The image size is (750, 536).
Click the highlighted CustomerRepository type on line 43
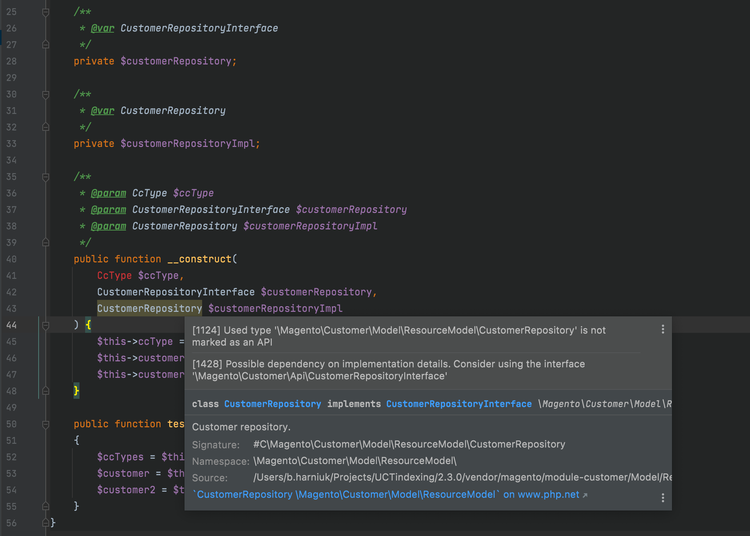pyautogui.click(x=149, y=308)
